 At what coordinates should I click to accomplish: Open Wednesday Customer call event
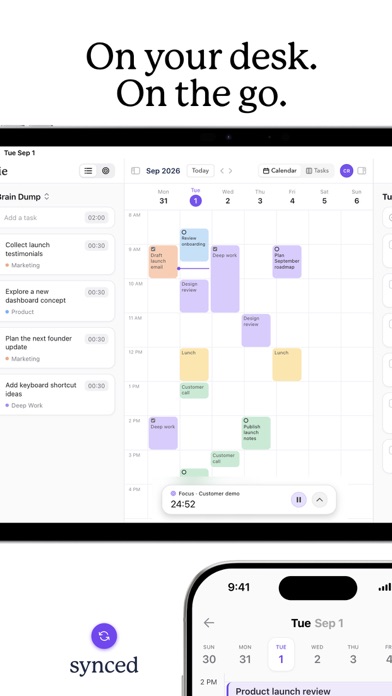[225, 459]
